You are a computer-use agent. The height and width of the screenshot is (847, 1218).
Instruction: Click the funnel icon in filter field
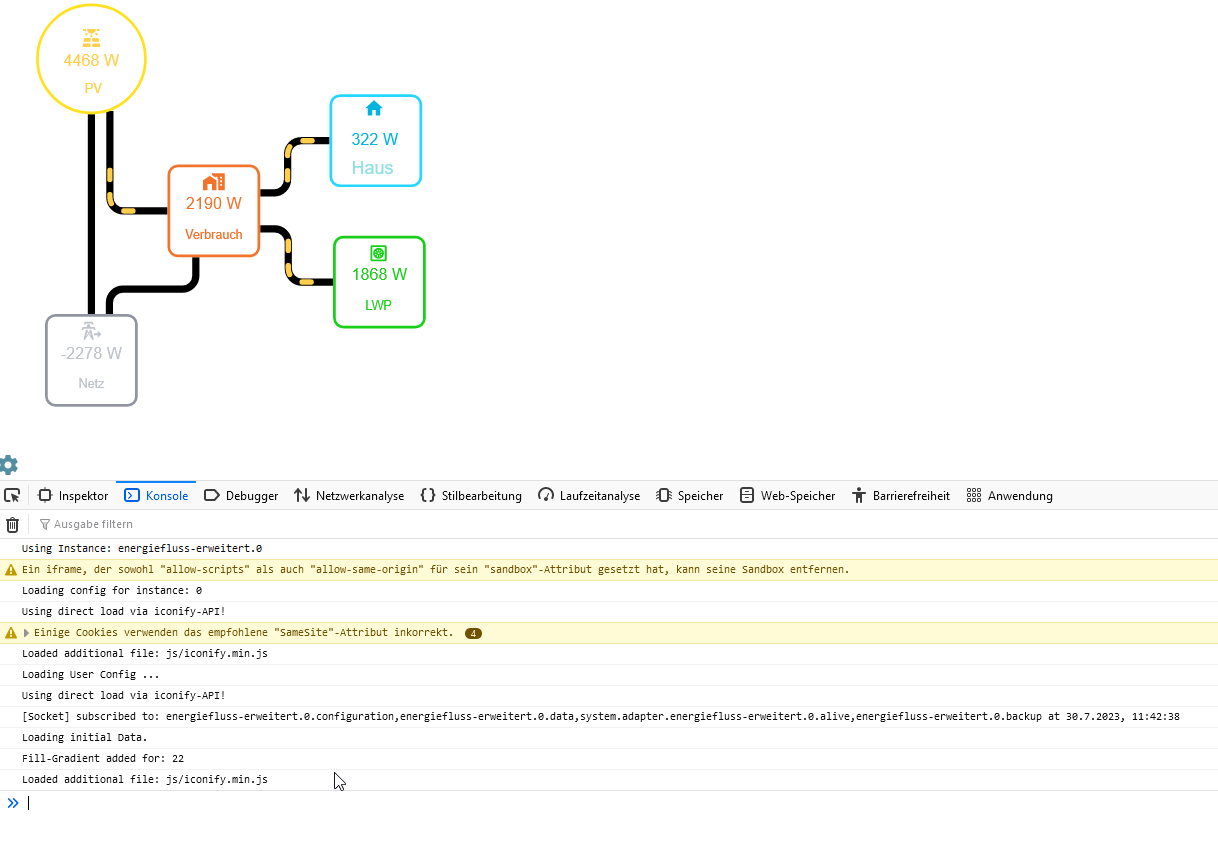[44, 524]
